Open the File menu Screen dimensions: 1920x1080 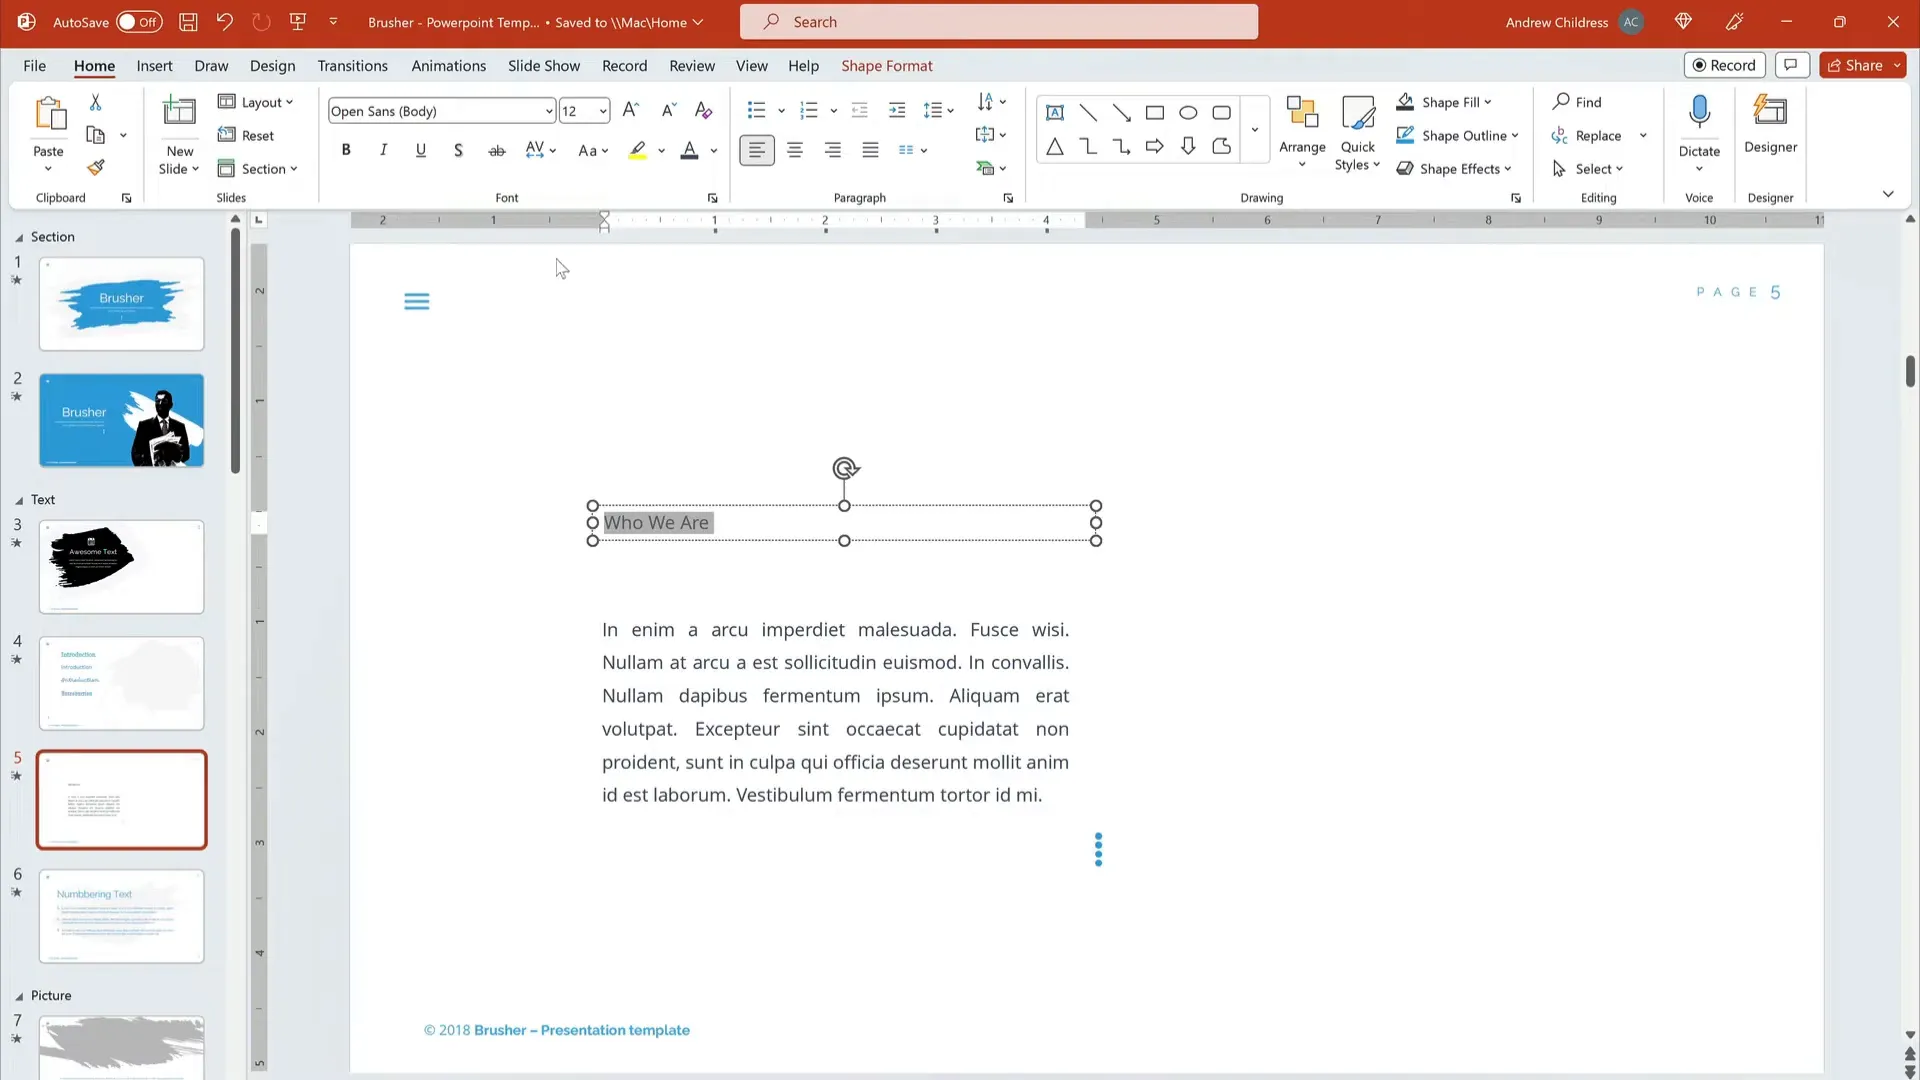pyautogui.click(x=34, y=65)
